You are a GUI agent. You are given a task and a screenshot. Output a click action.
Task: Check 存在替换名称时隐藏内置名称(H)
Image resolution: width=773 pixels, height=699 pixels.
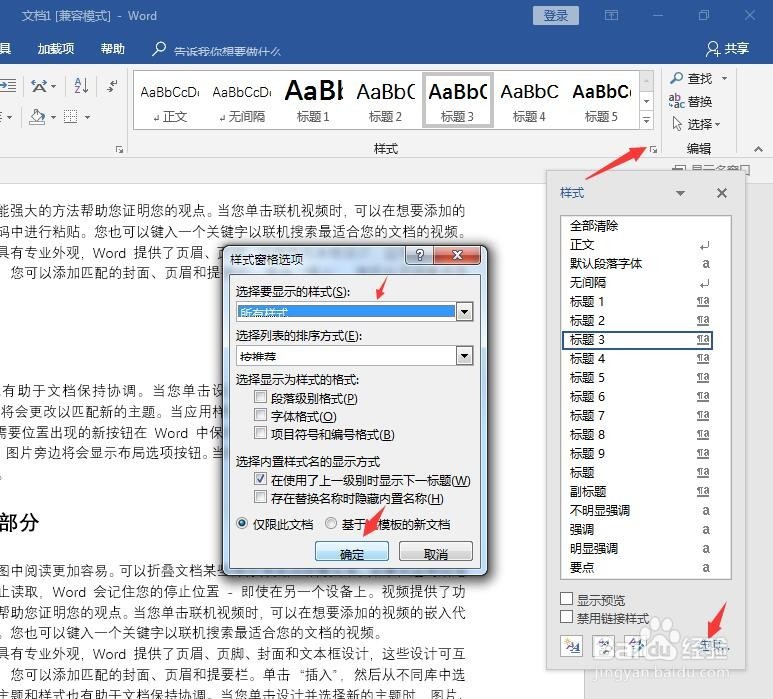[260, 496]
